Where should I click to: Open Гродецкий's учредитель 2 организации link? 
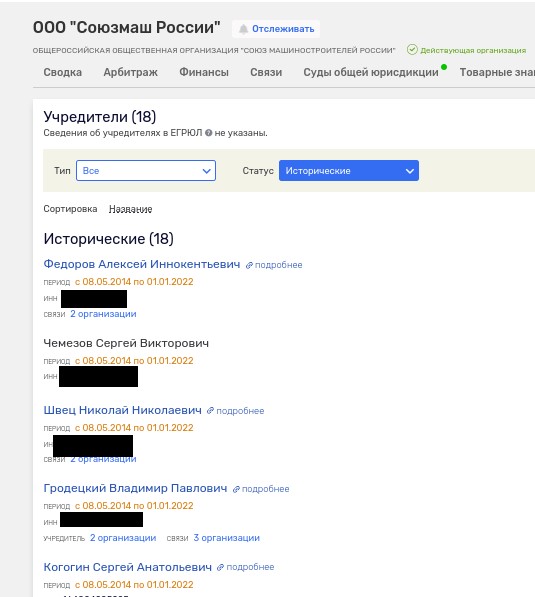click(x=123, y=538)
